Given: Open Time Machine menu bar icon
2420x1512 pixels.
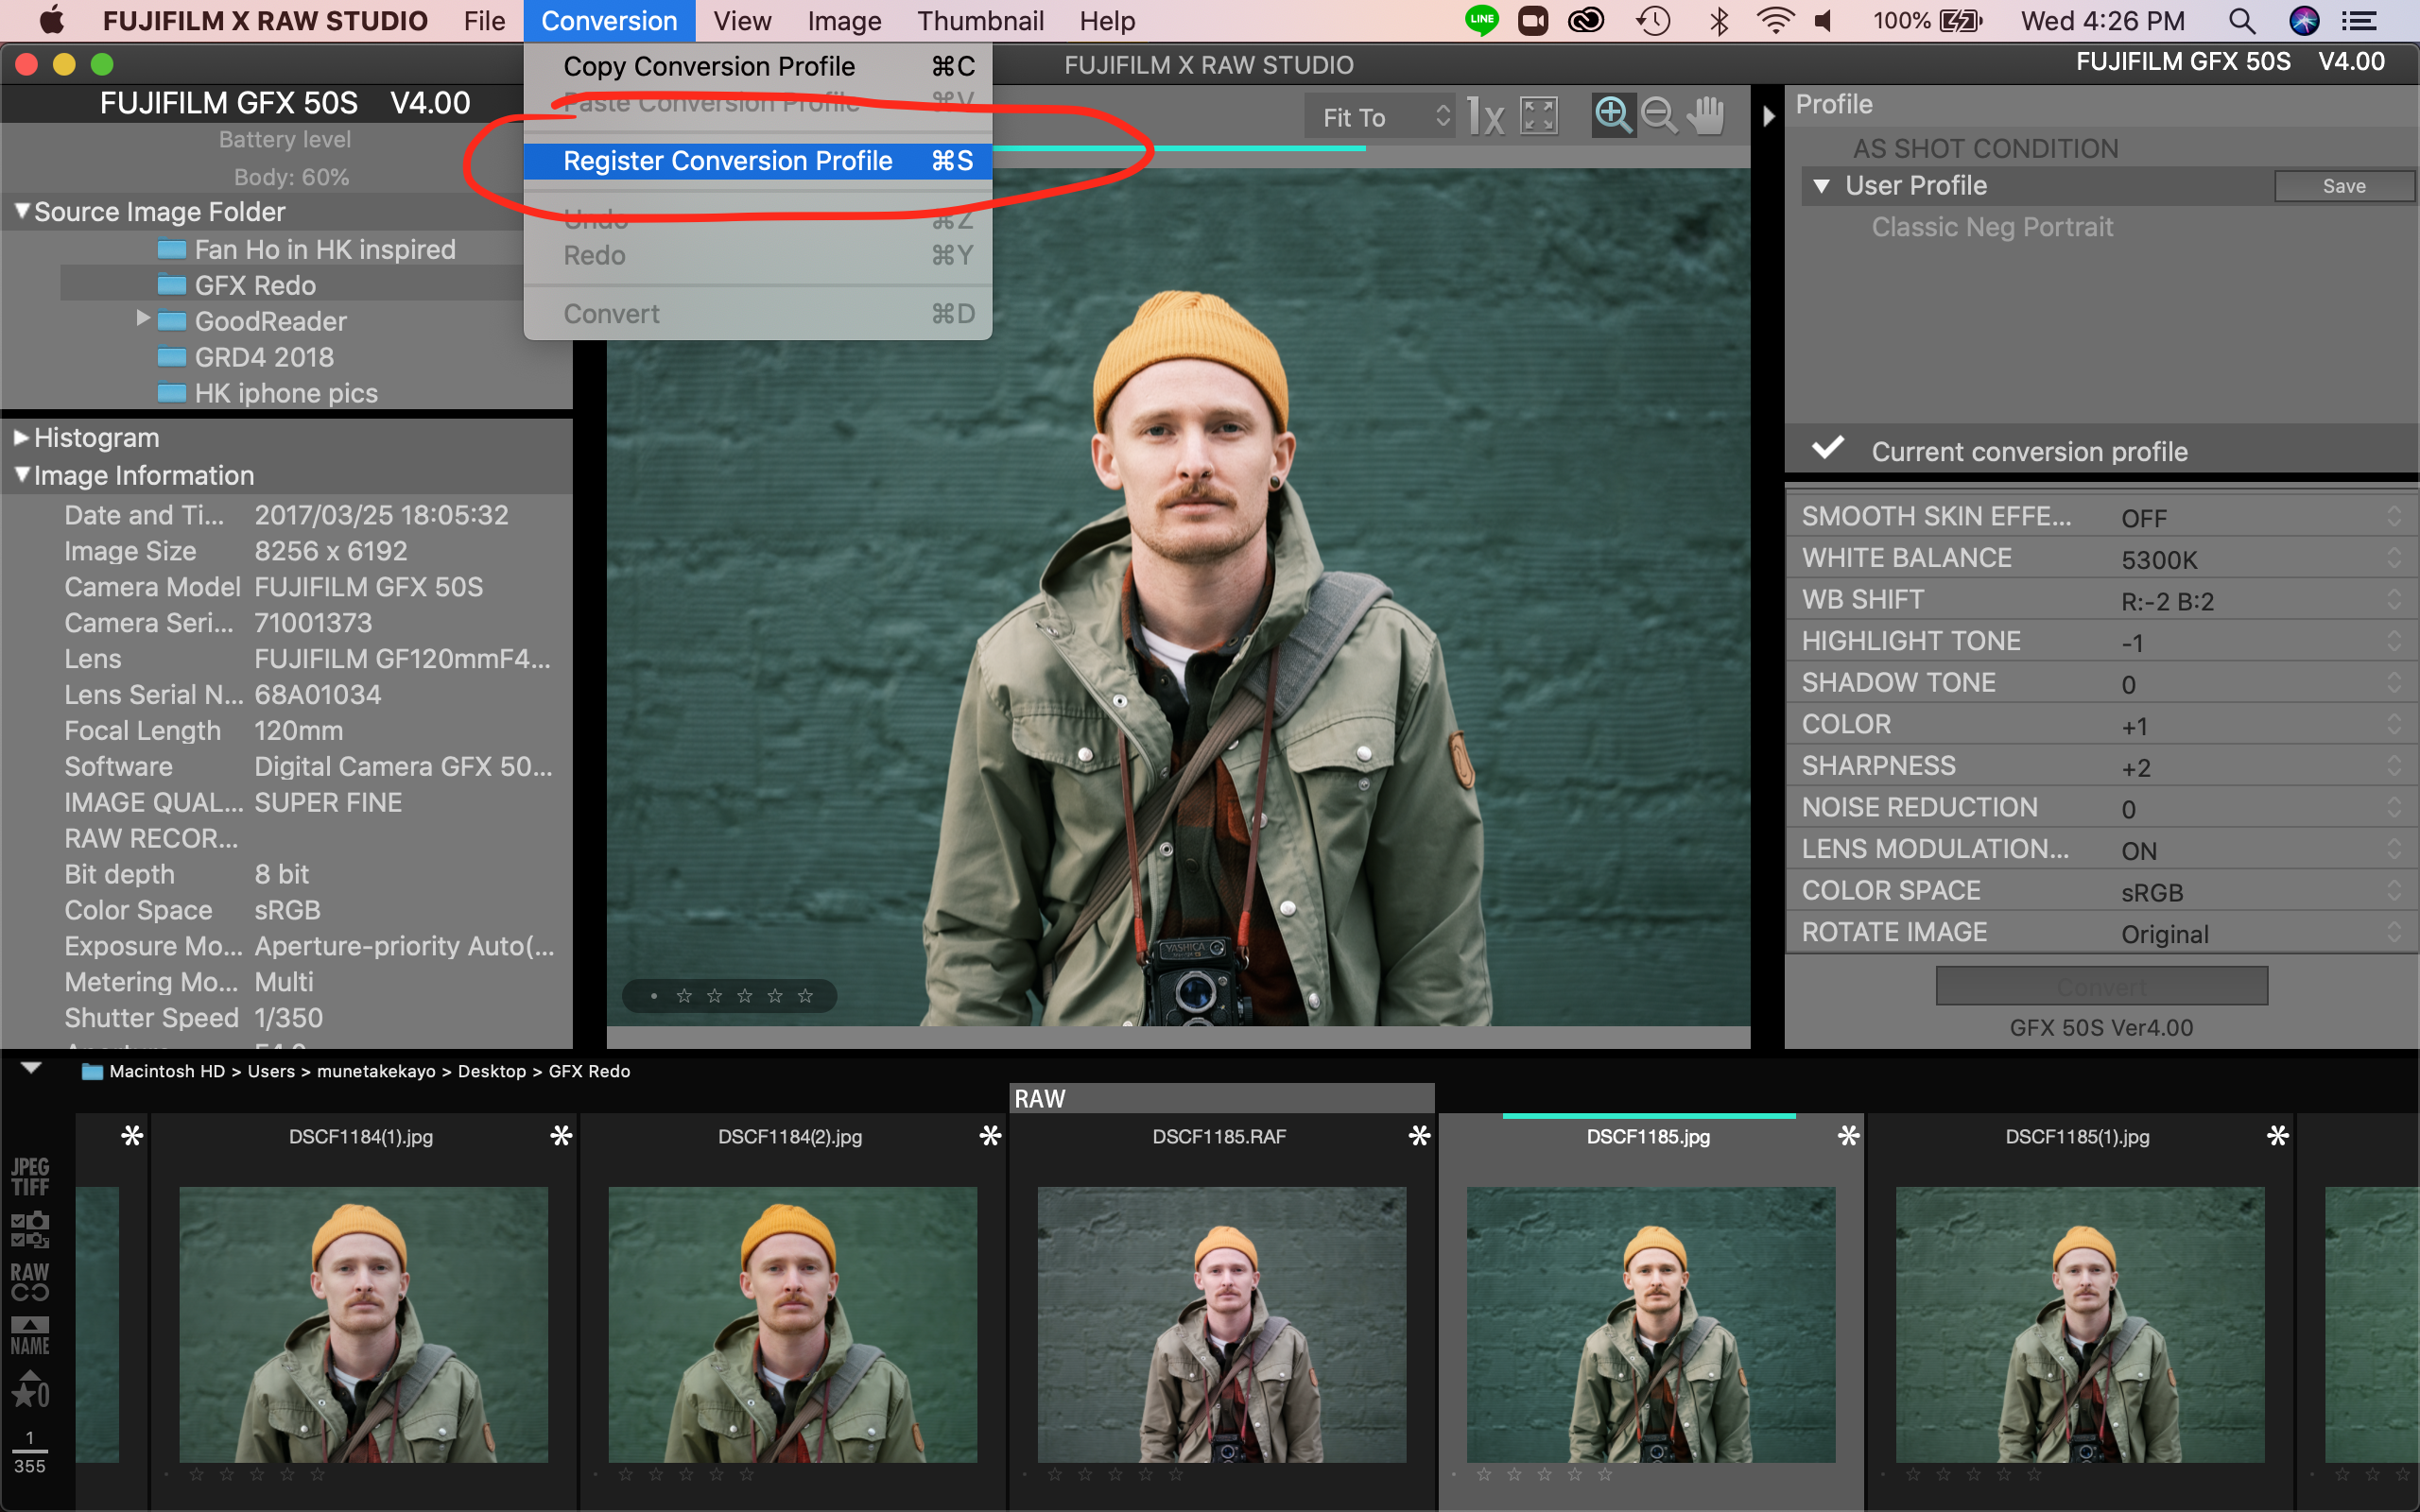Looking at the screenshot, I should [x=1653, y=20].
